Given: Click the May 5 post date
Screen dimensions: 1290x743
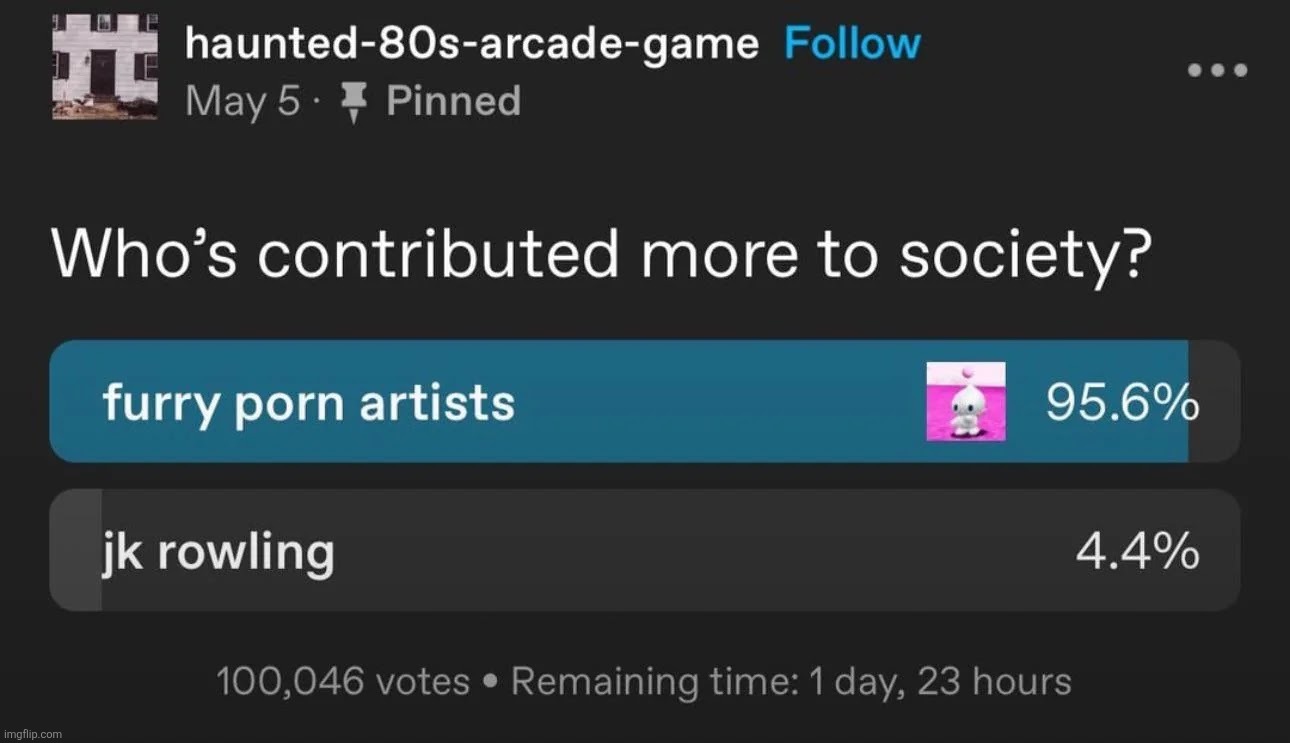Looking at the screenshot, I should 242,102.
